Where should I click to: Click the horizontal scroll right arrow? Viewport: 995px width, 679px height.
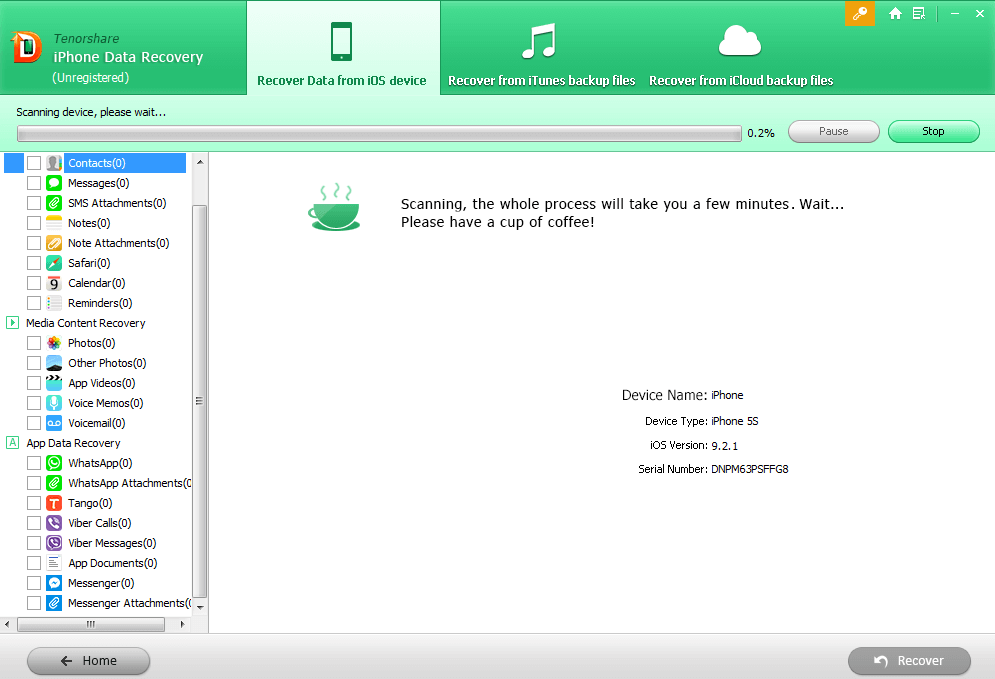(183, 624)
